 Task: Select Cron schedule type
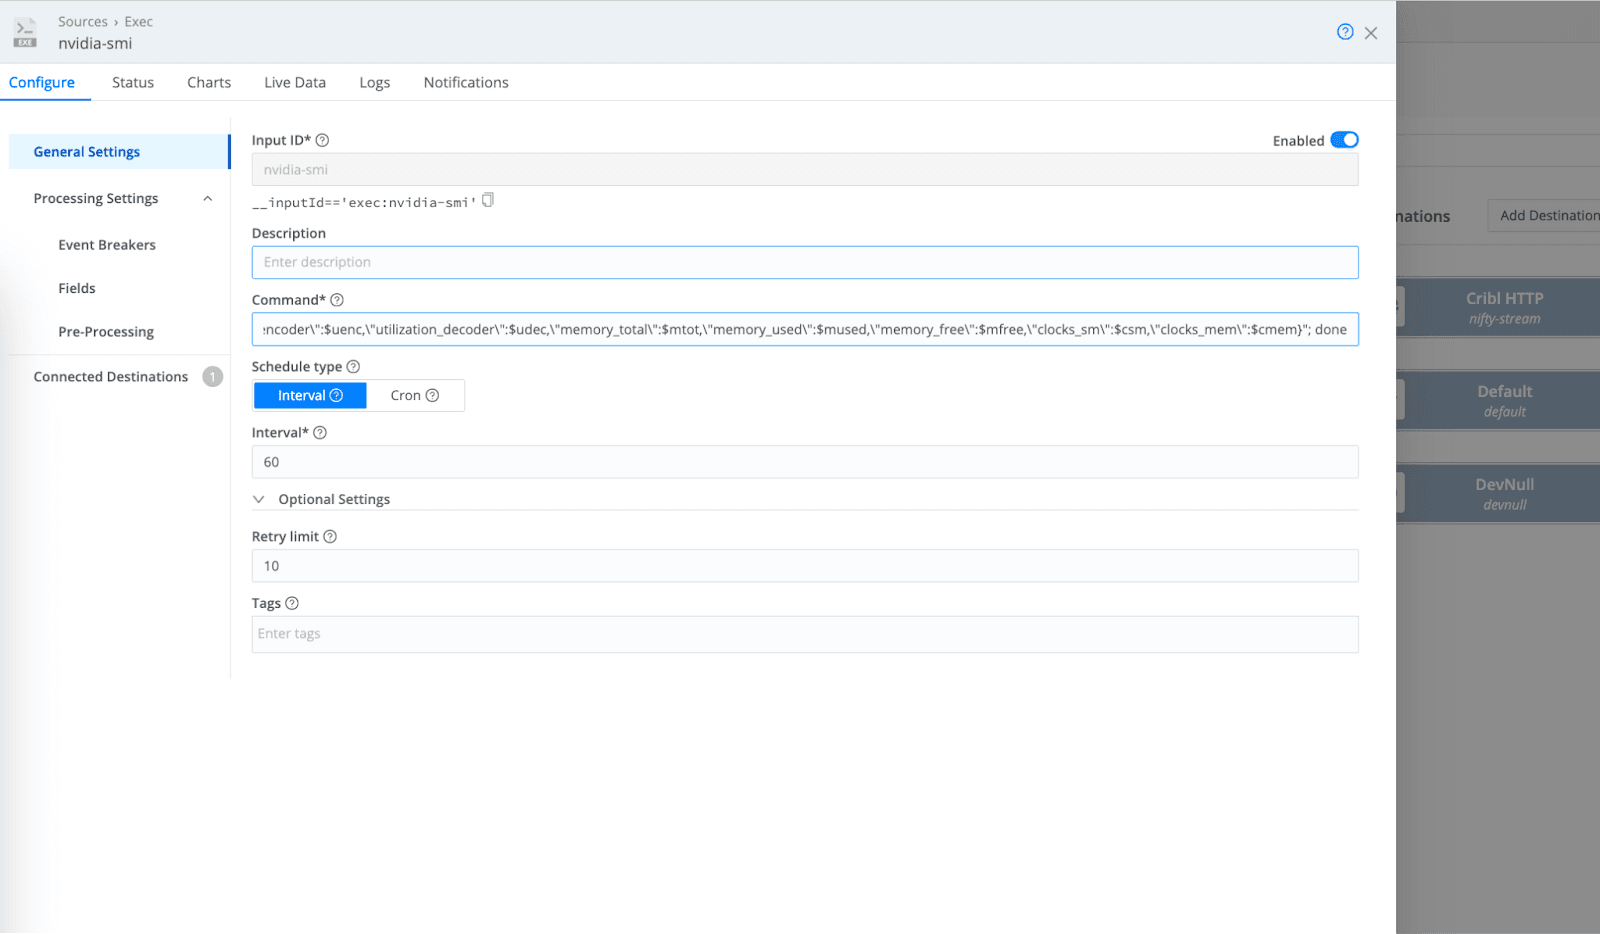point(414,396)
